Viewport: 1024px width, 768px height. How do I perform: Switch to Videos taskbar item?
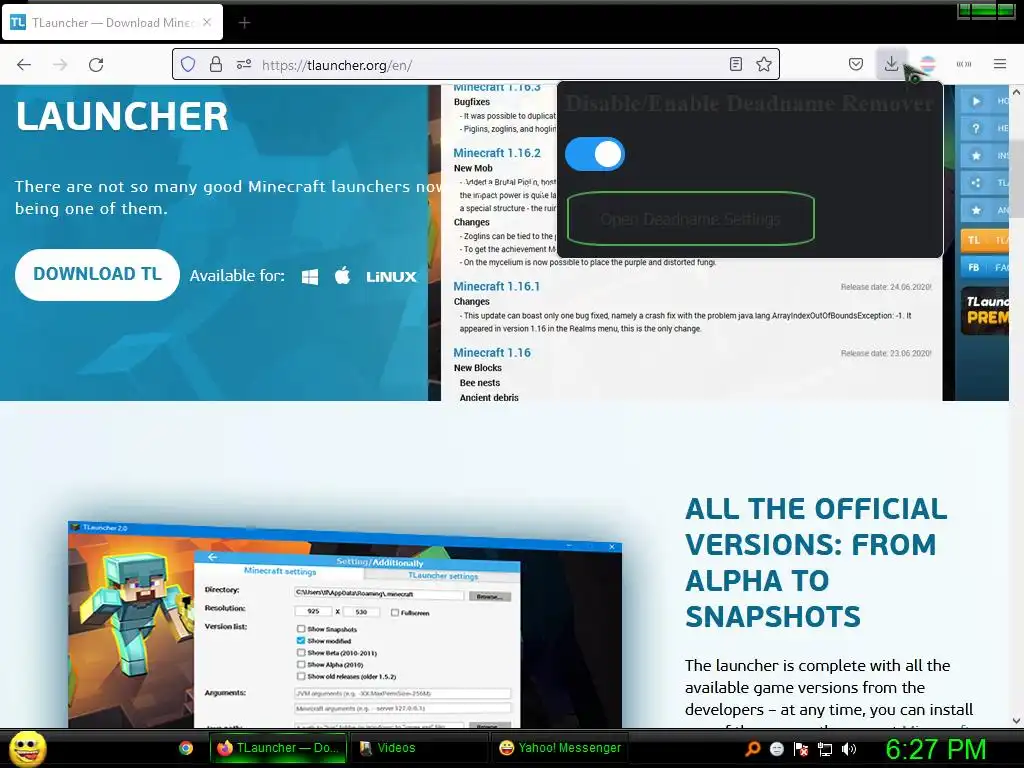pyautogui.click(x=418, y=748)
